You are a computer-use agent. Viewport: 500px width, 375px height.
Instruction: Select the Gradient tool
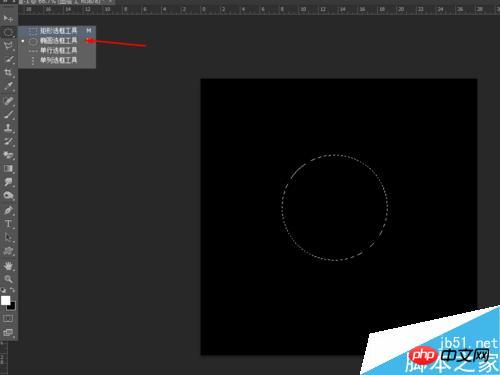(x=8, y=169)
